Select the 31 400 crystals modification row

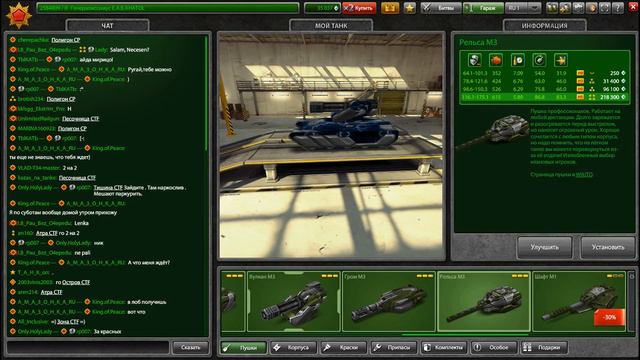544,81
